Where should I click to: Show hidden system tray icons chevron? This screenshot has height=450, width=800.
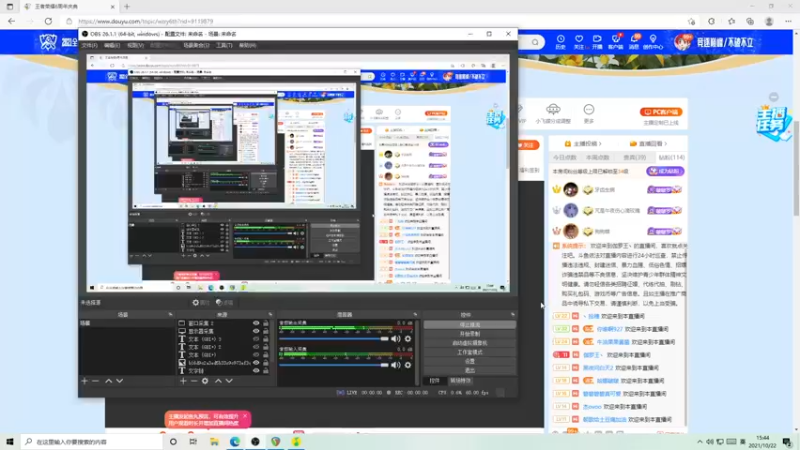click(699, 442)
